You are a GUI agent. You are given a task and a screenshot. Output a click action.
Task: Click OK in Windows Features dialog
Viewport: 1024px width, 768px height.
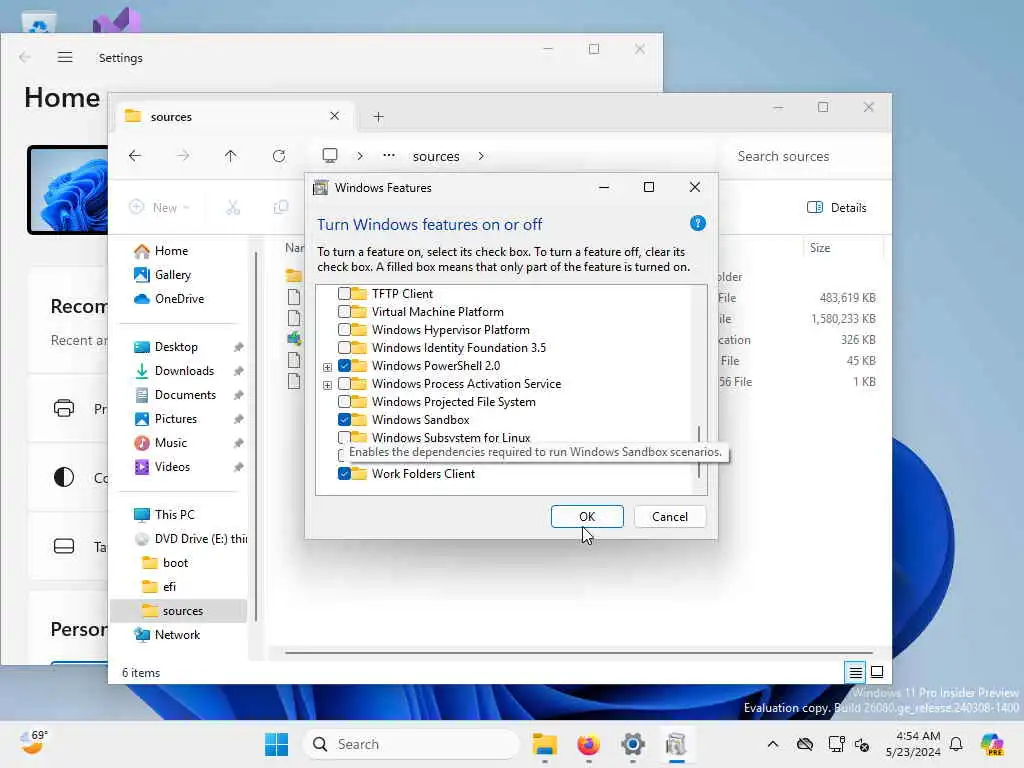coord(586,517)
